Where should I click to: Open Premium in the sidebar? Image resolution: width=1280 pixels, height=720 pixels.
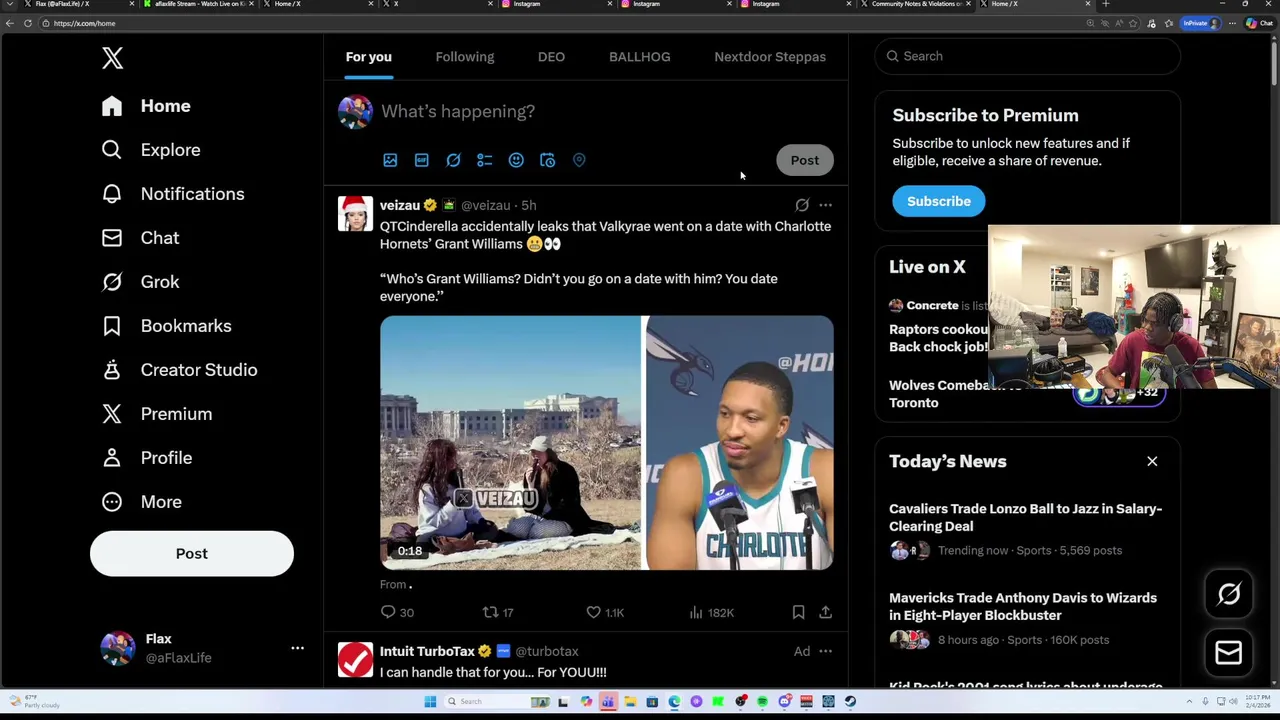pos(156,414)
